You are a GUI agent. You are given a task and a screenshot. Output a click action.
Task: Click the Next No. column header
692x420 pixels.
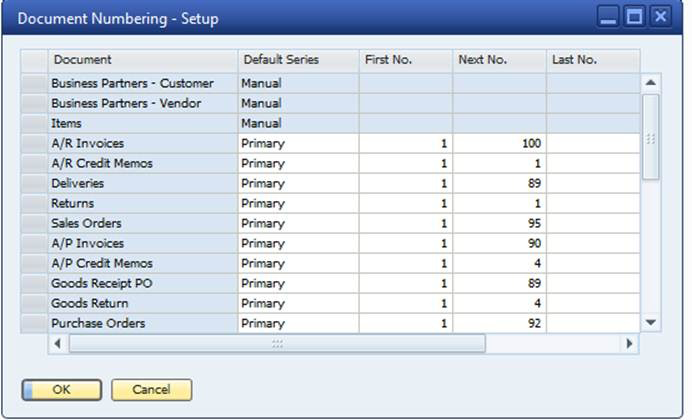(499, 60)
